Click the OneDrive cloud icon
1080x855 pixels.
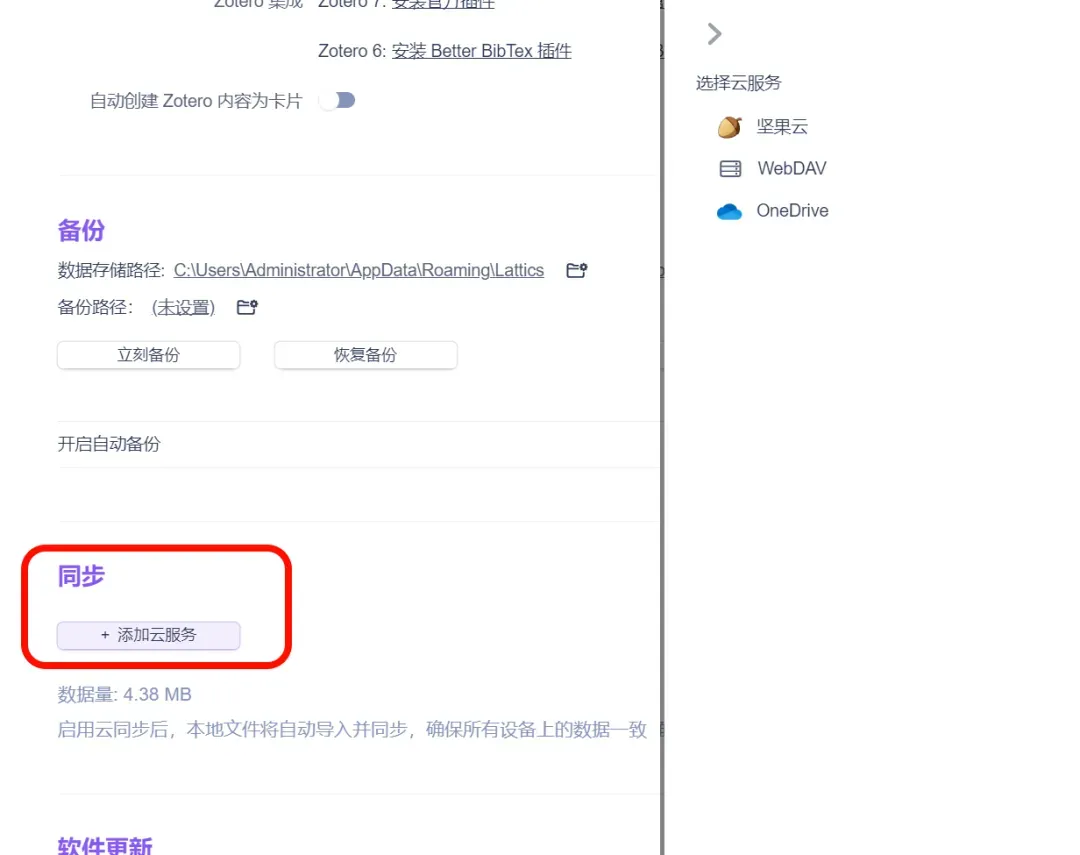click(x=729, y=212)
